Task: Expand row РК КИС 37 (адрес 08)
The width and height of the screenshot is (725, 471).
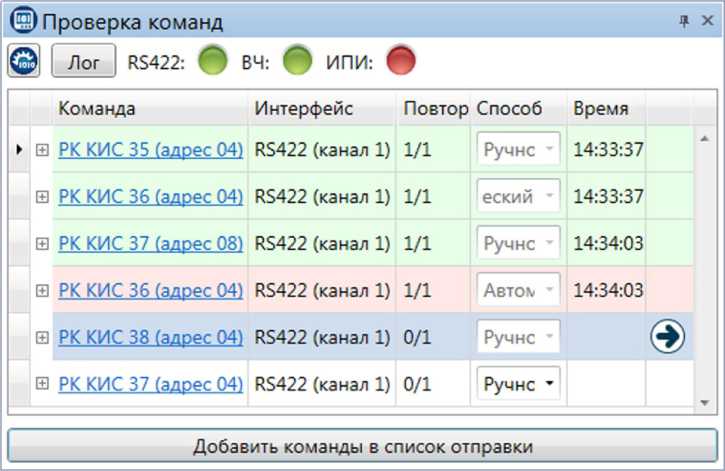Action: (x=42, y=244)
